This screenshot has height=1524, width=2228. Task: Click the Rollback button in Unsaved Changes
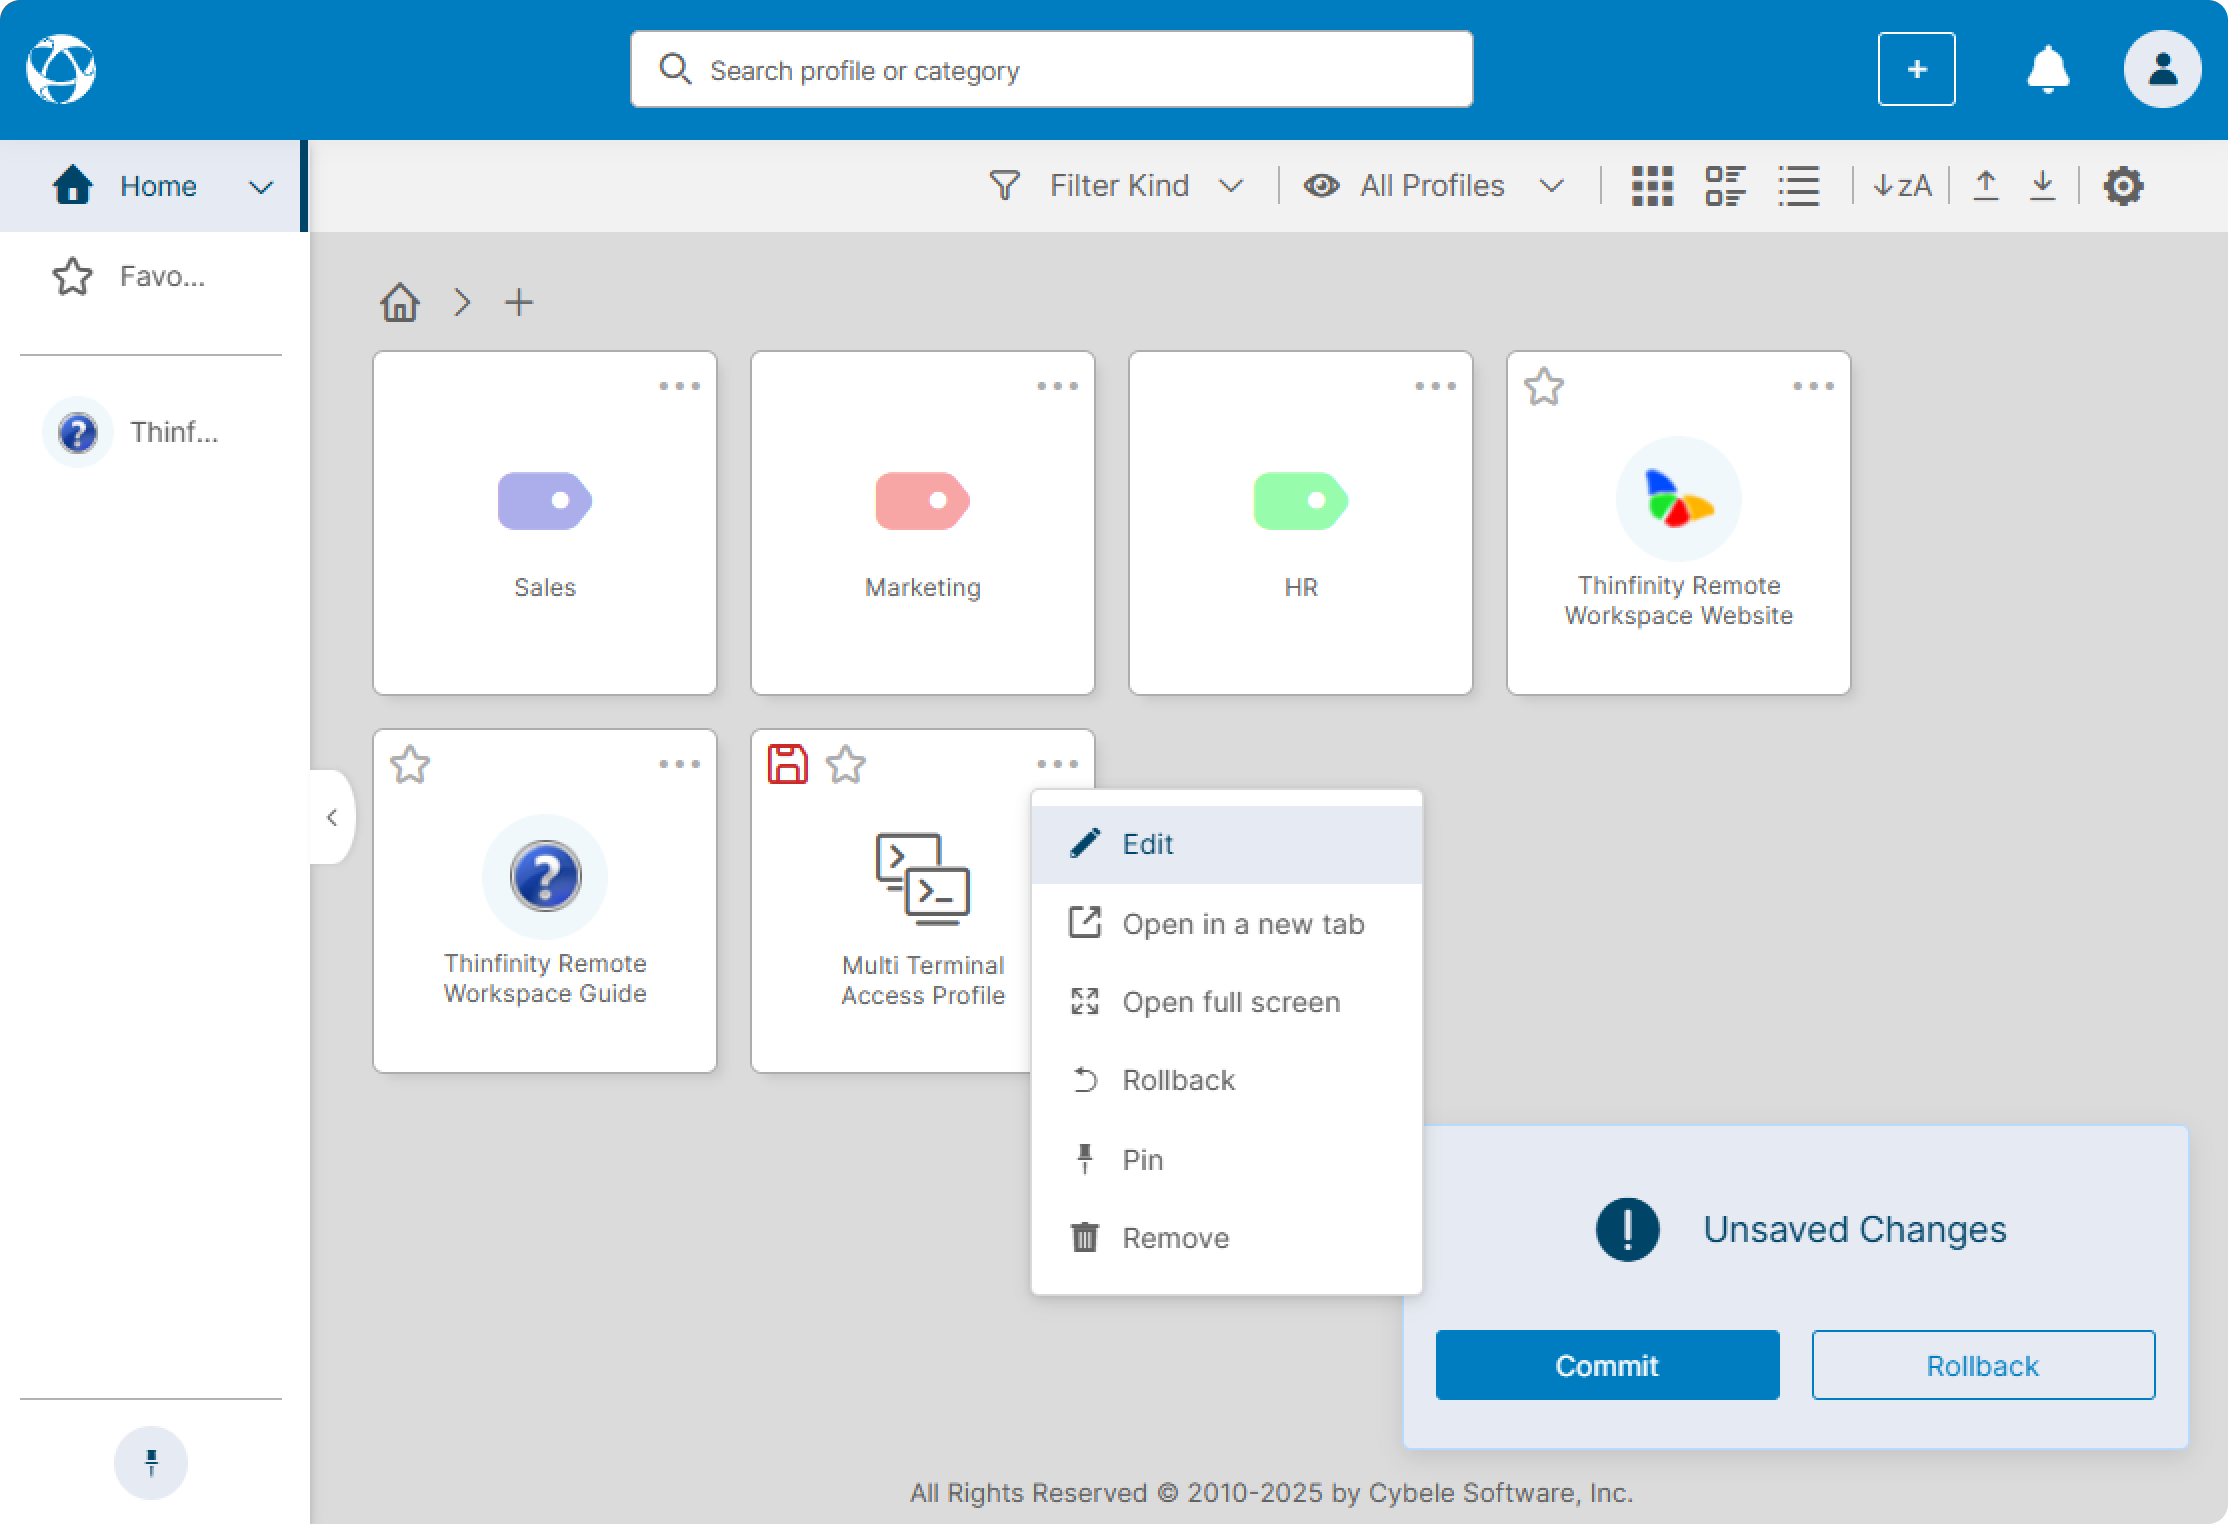click(x=1983, y=1365)
